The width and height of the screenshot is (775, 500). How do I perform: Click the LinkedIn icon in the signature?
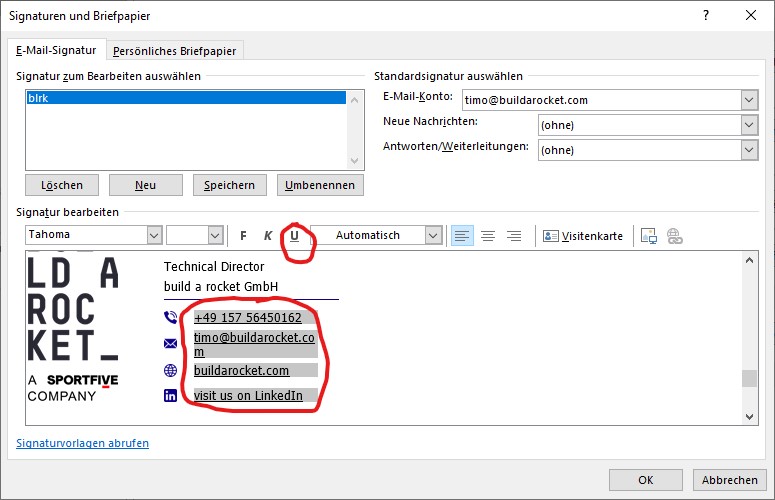[171, 395]
